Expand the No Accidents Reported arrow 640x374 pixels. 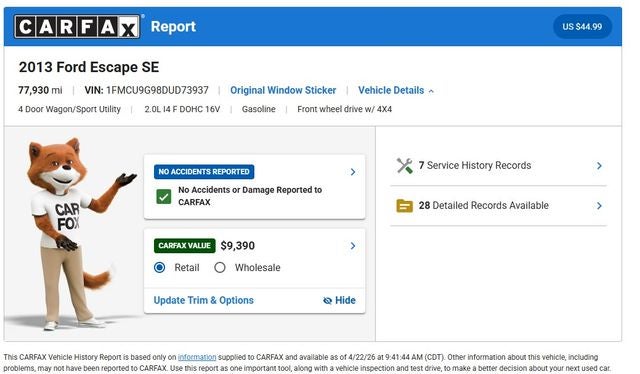[x=353, y=172]
